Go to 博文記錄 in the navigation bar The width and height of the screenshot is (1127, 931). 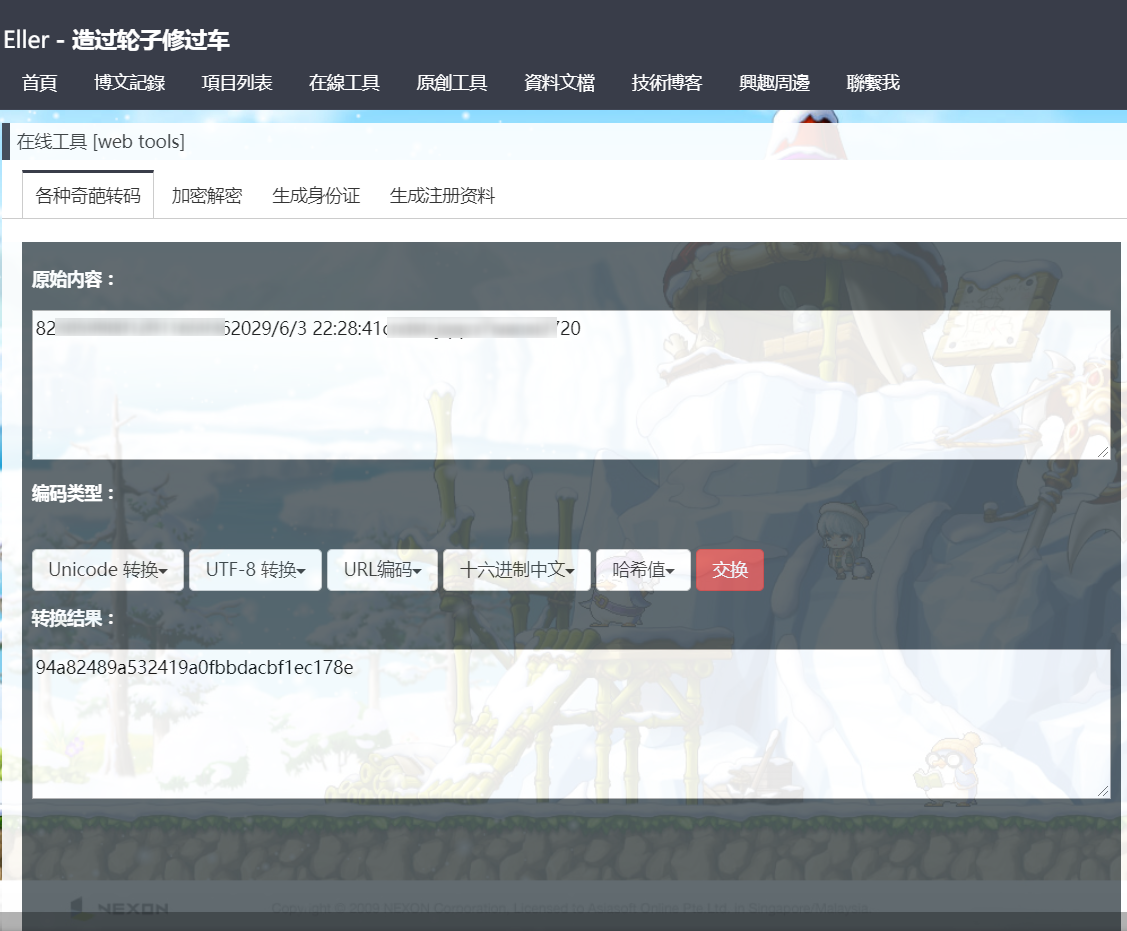(x=129, y=83)
